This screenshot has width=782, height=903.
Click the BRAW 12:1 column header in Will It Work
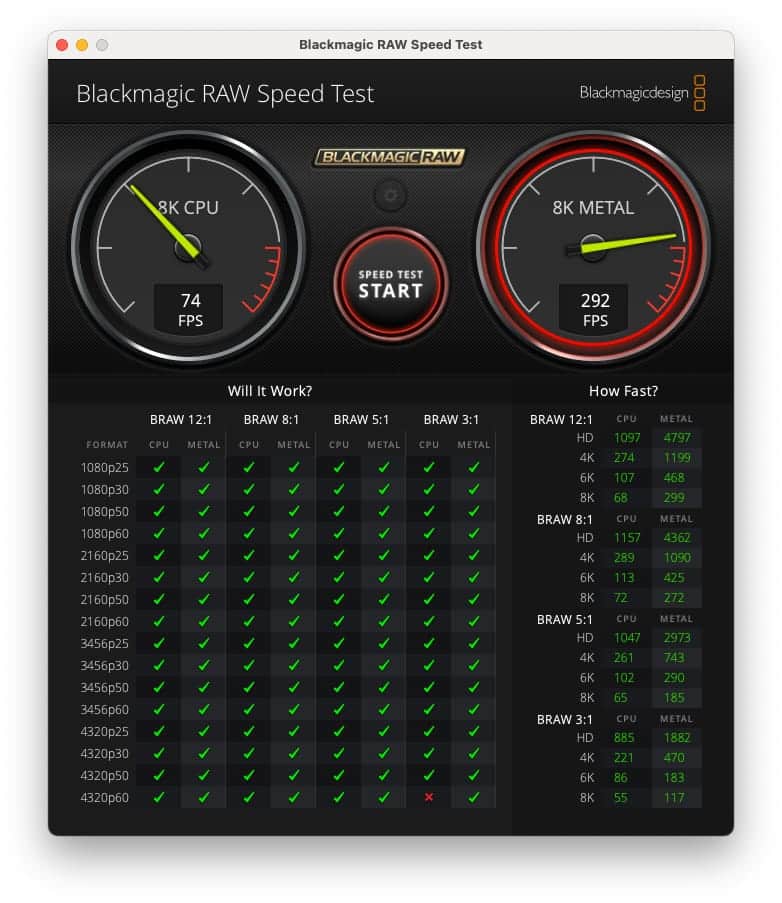[x=181, y=420]
